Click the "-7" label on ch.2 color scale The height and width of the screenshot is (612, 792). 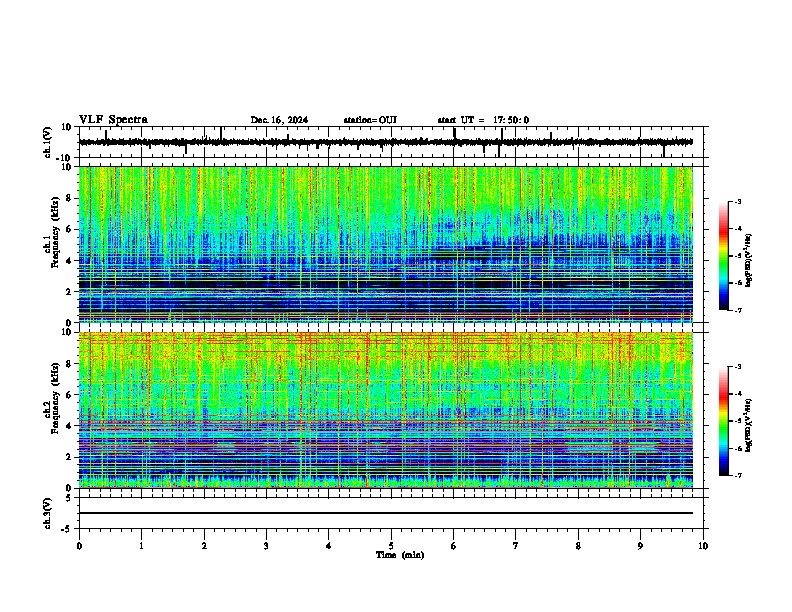(738, 476)
